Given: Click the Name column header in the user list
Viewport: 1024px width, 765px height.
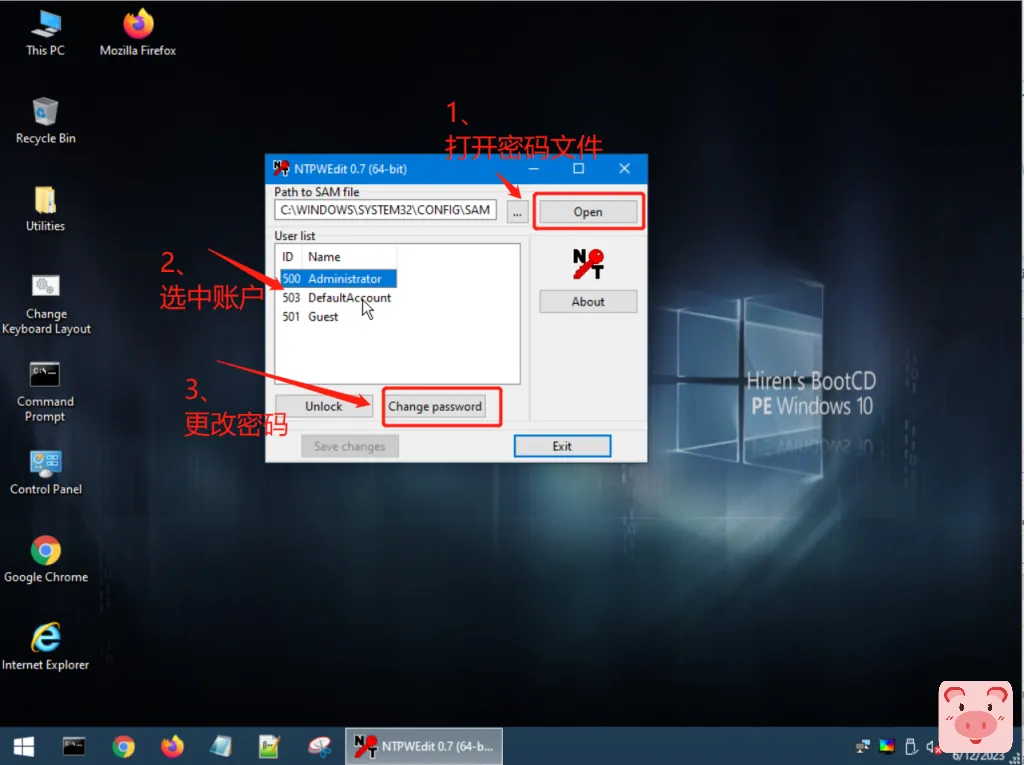Looking at the screenshot, I should 349,257.
